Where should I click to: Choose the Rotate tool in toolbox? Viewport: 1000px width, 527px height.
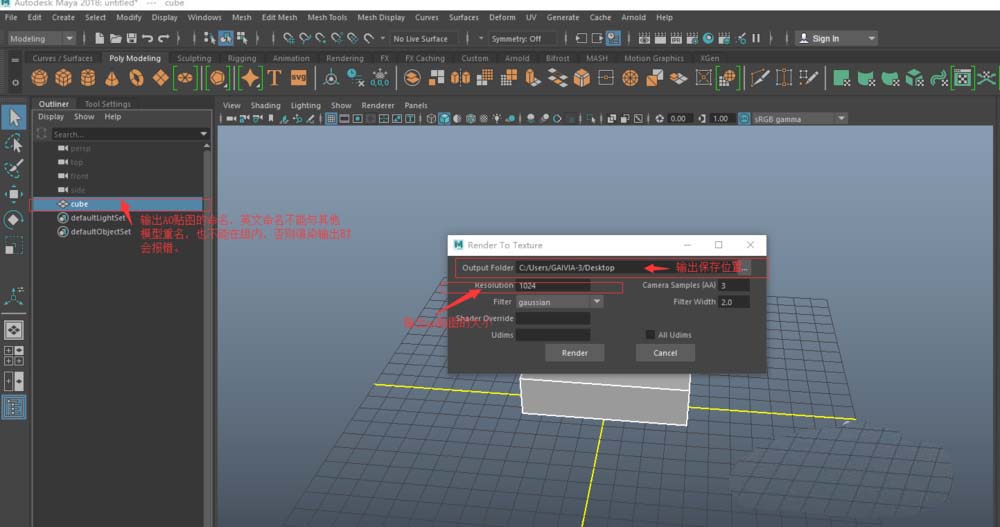[x=14, y=219]
